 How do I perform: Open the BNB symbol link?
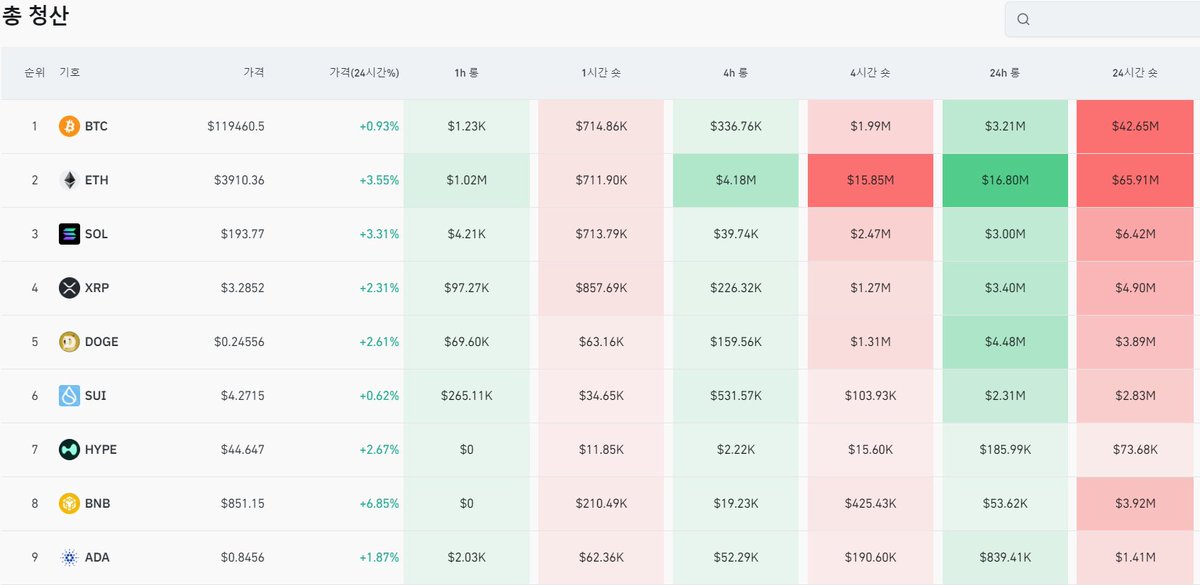pyautogui.click(x=97, y=504)
